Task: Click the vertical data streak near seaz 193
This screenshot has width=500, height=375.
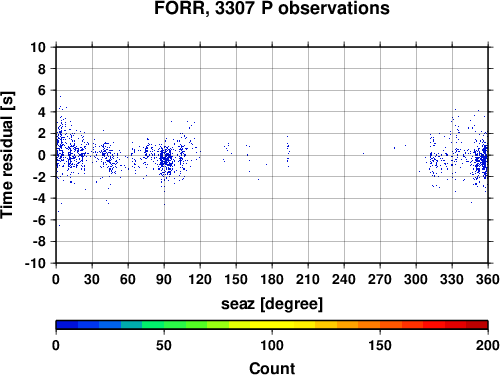Action: 288,152
